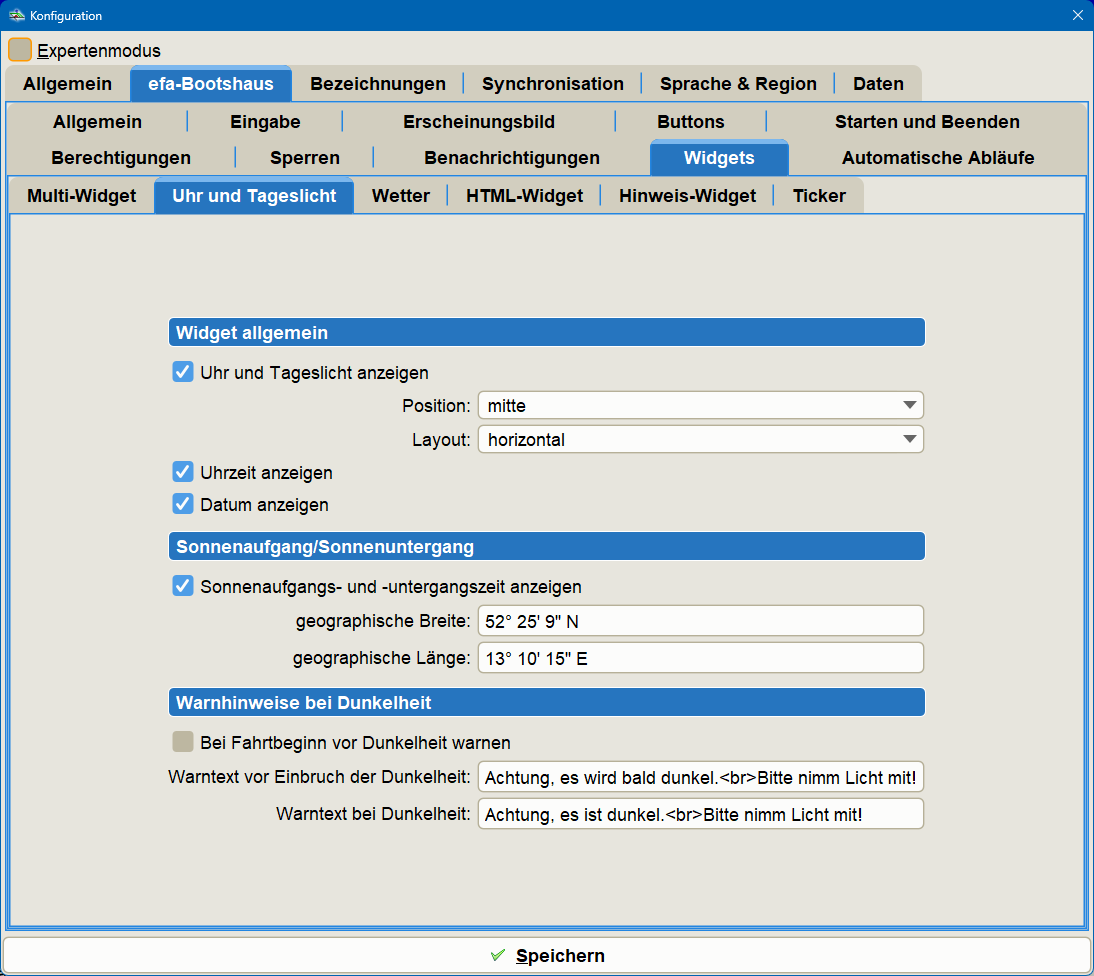Uncheck 'Uhr und Tageslicht anzeigen'

[x=183, y=372]
